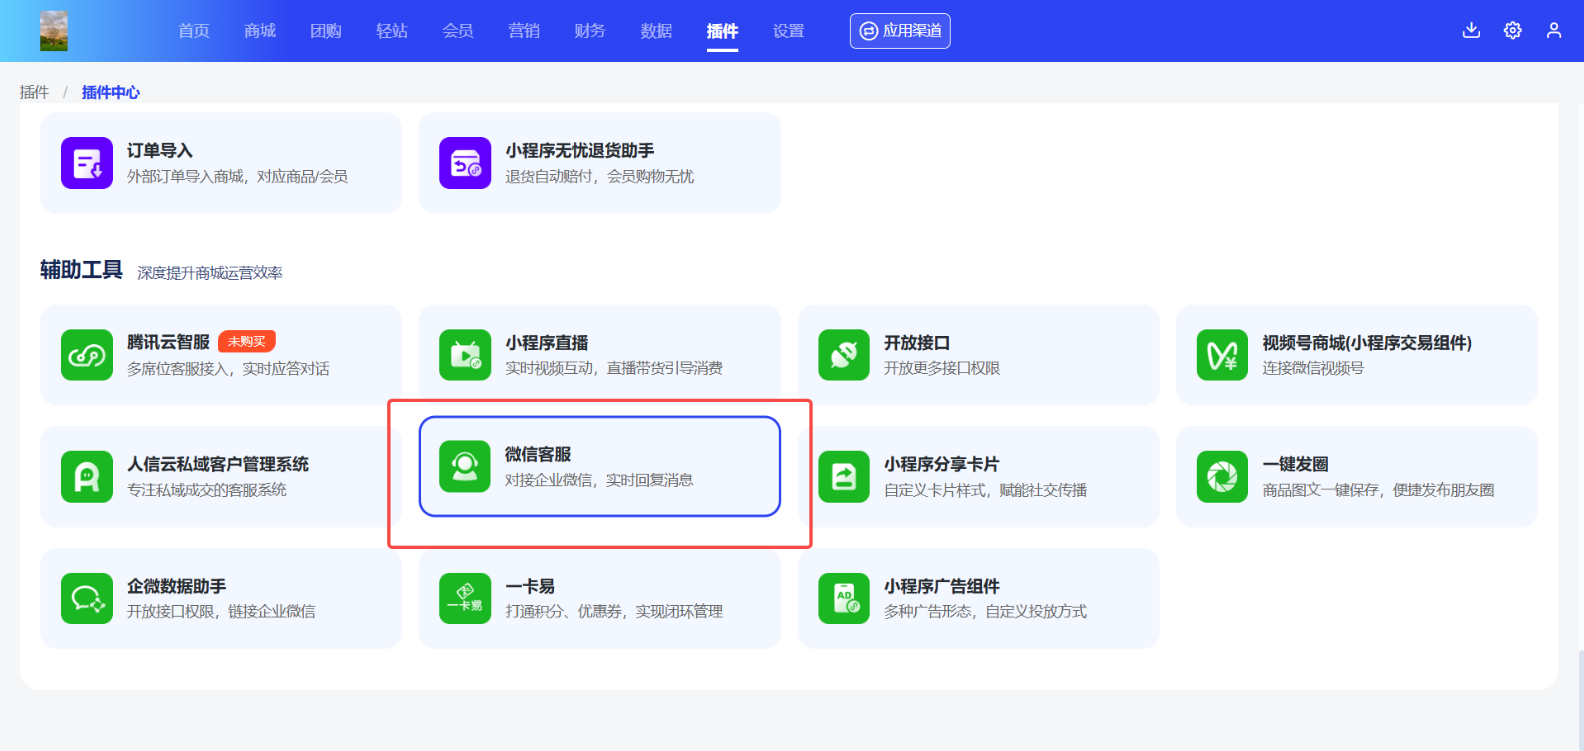Select the 小程序直播 video icon
1584x751 pixels.
pos(465,355)
